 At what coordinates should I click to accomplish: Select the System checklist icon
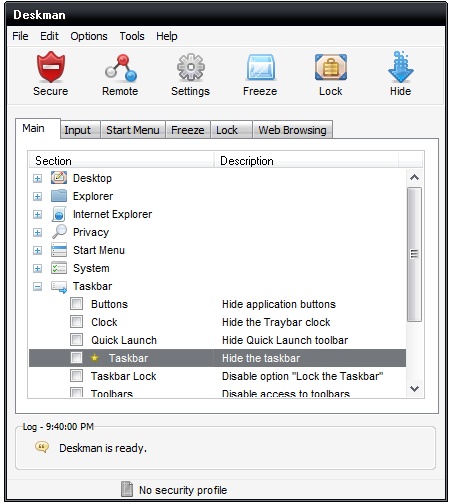pyautogui.click(x=59, y=268)
